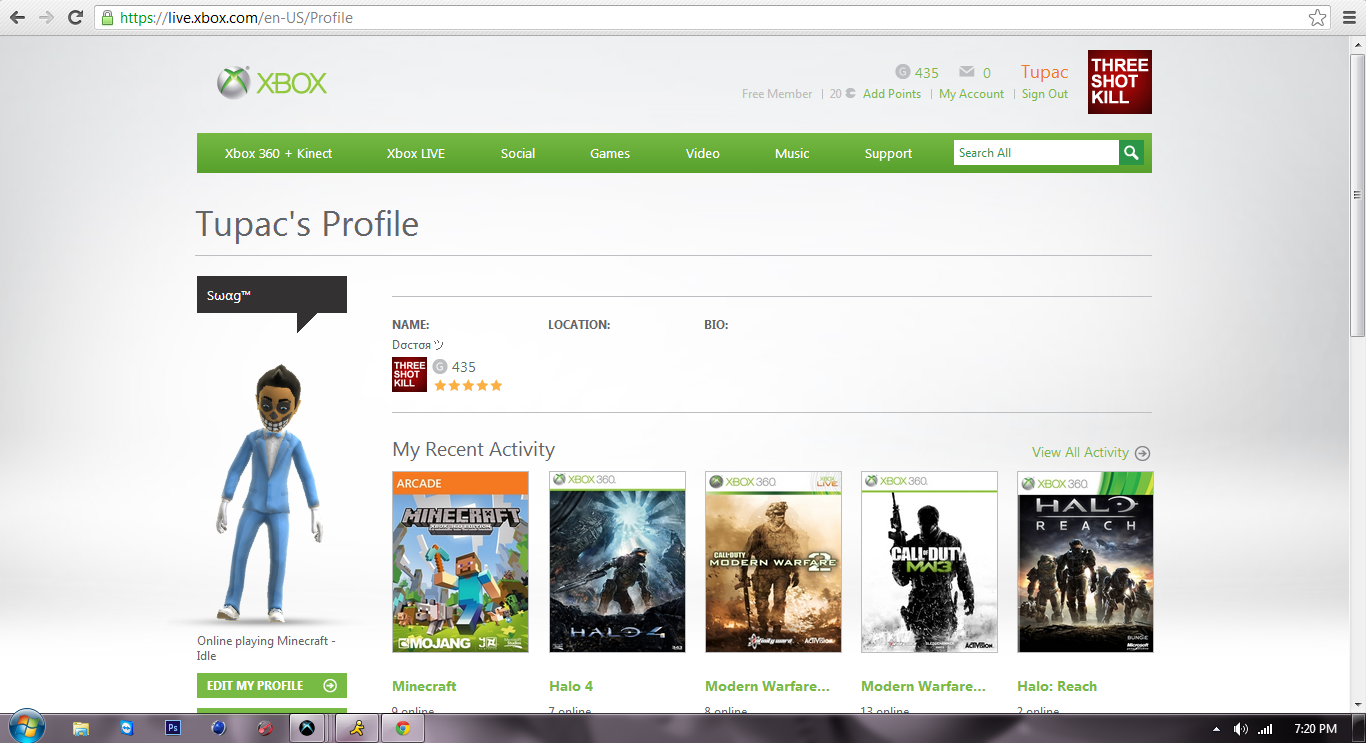The height and width of the screenshot is (743, 1366).
Task: Open the Halo Reach box art
Action: [1085, 562]
